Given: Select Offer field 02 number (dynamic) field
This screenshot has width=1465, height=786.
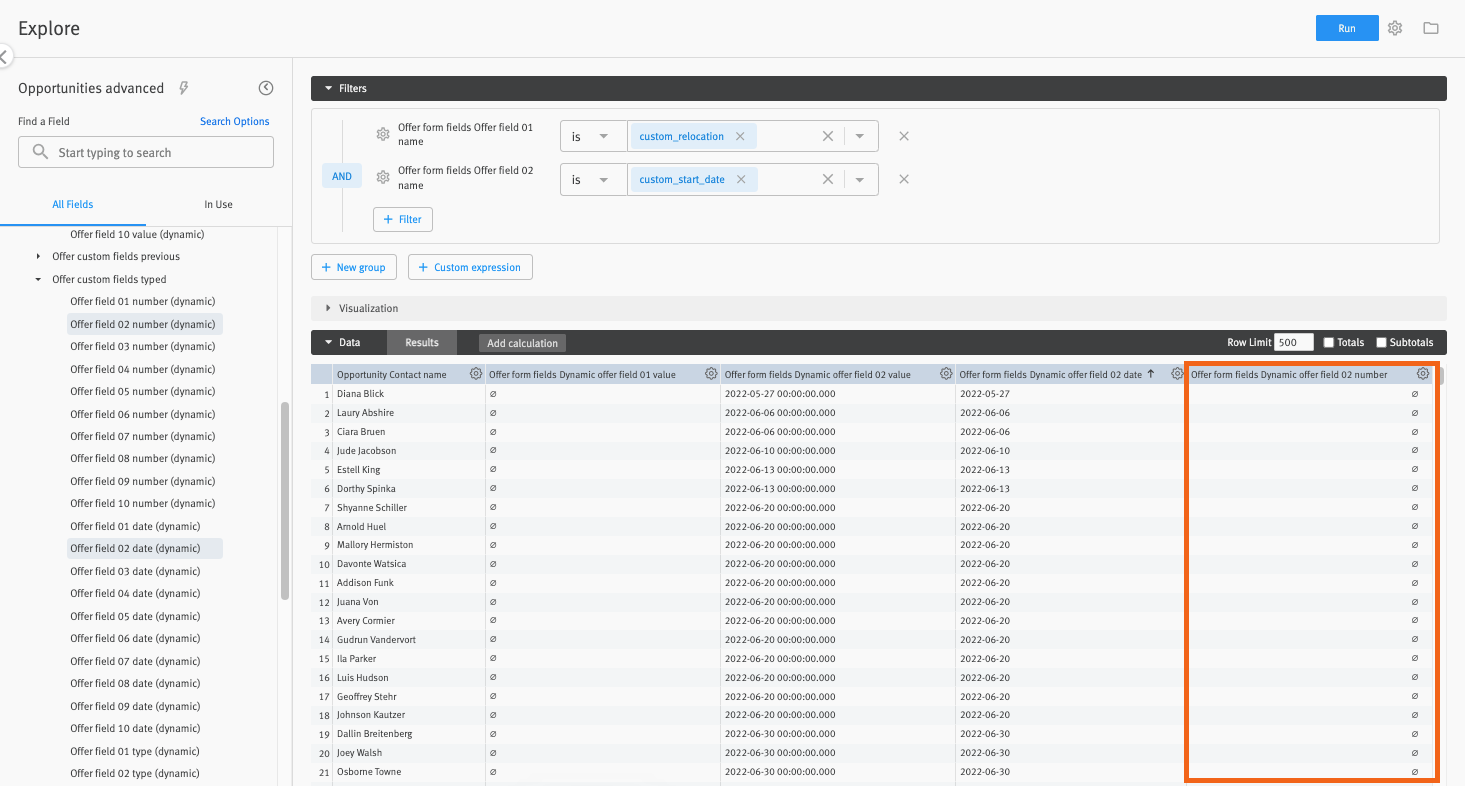Looking at the screenshot, I should point(143,324).
